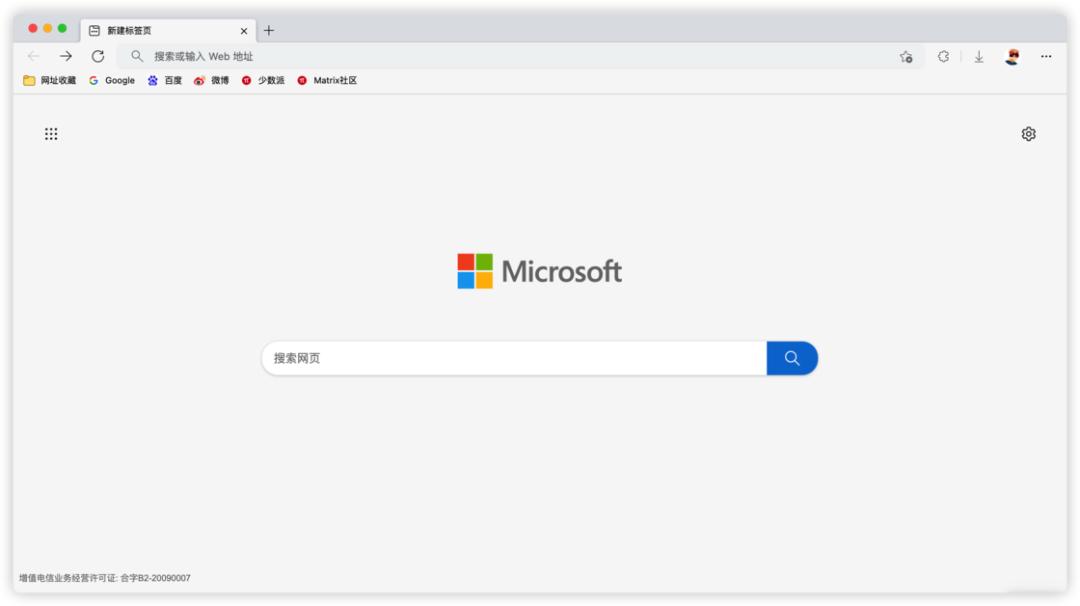Image resolution: width=1080 pixels, height=606 pixels.
Task: Click the Microsoft logo
Action: (540, 271)
